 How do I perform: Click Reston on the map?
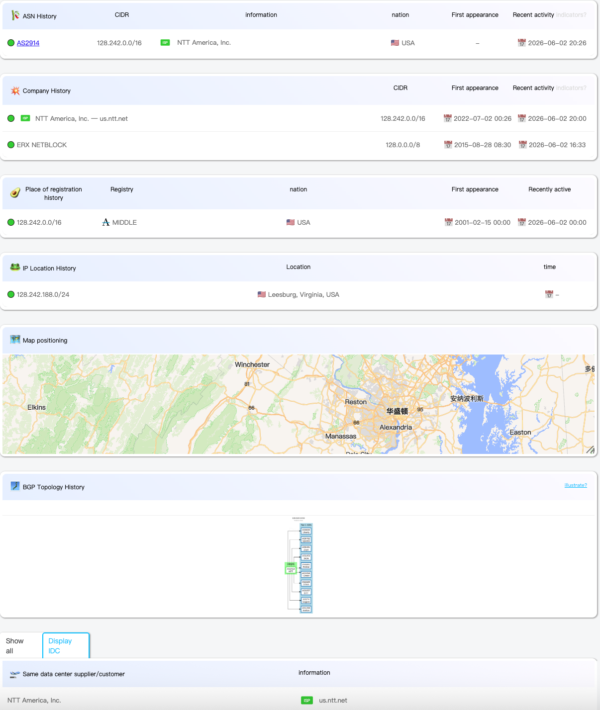(x=356, y=402)
